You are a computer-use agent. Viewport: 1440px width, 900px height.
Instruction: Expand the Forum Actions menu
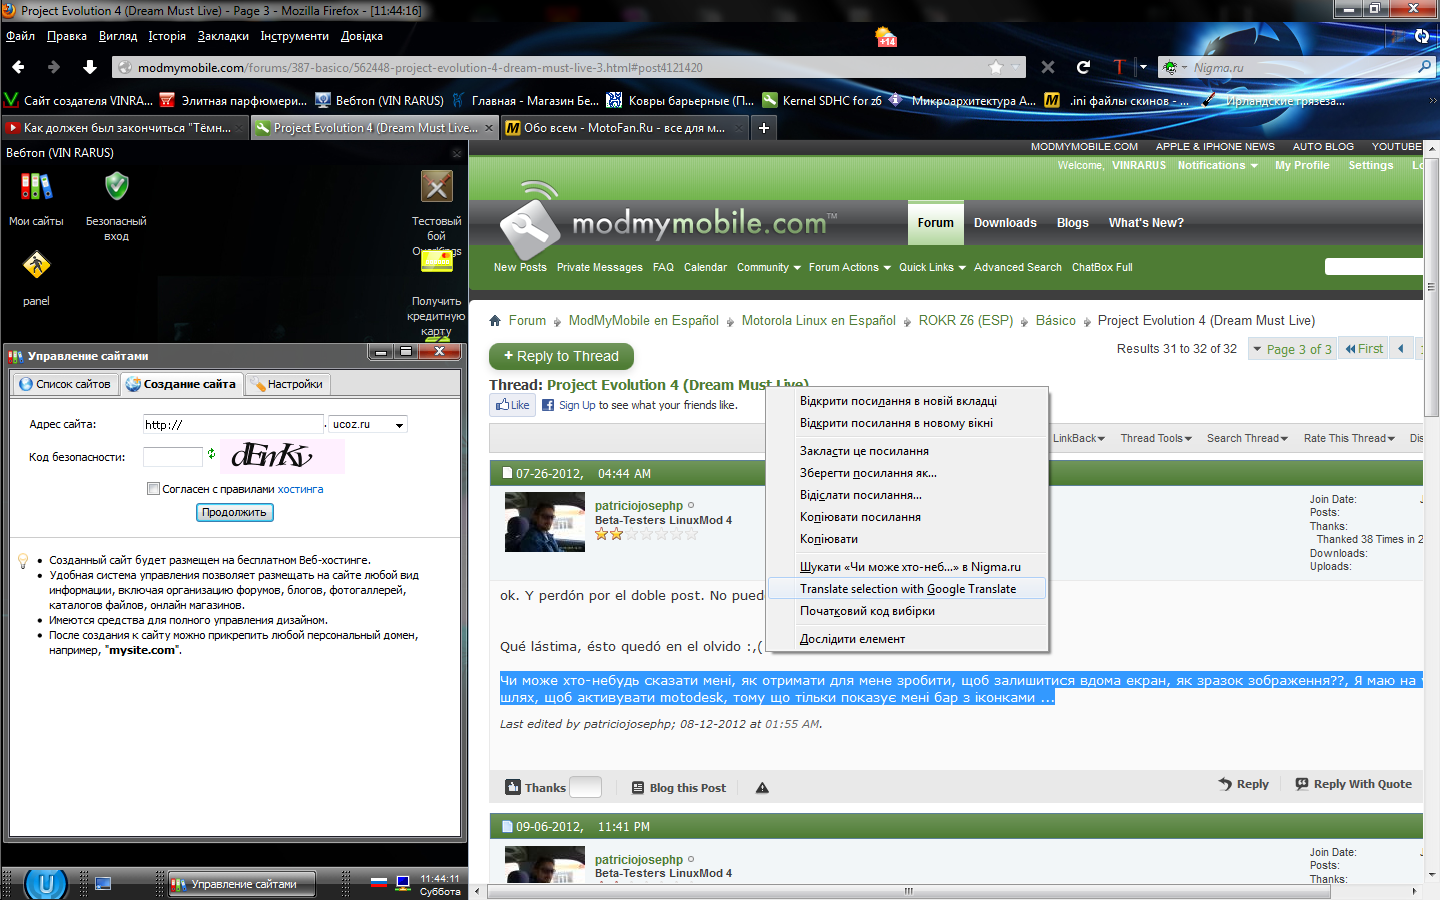click(x=849, y=268)
